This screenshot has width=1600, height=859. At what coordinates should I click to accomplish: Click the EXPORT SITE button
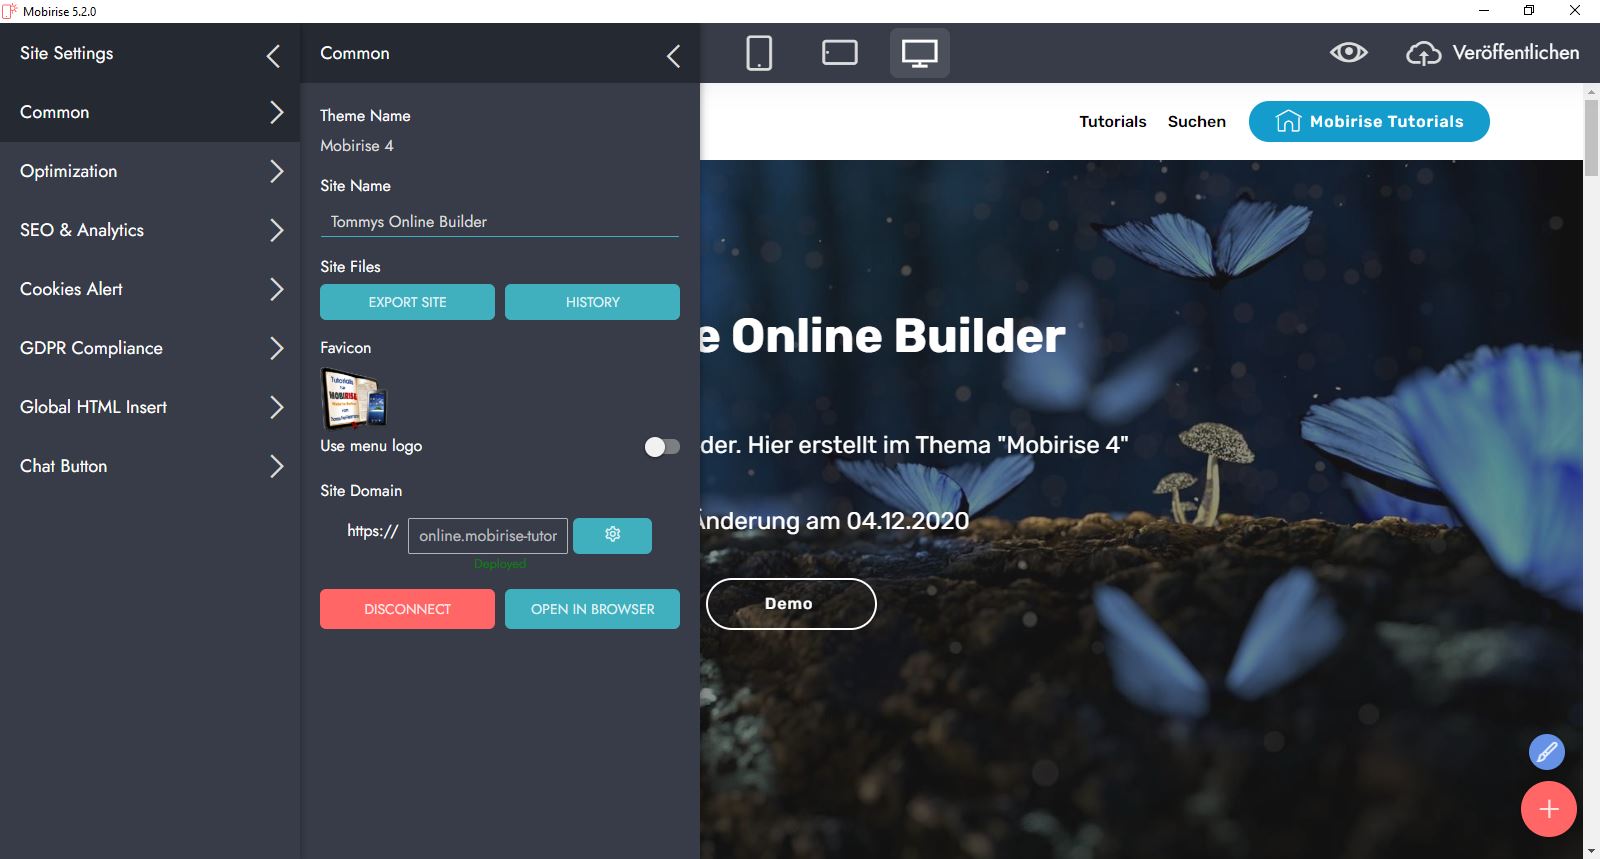point(407,302)
